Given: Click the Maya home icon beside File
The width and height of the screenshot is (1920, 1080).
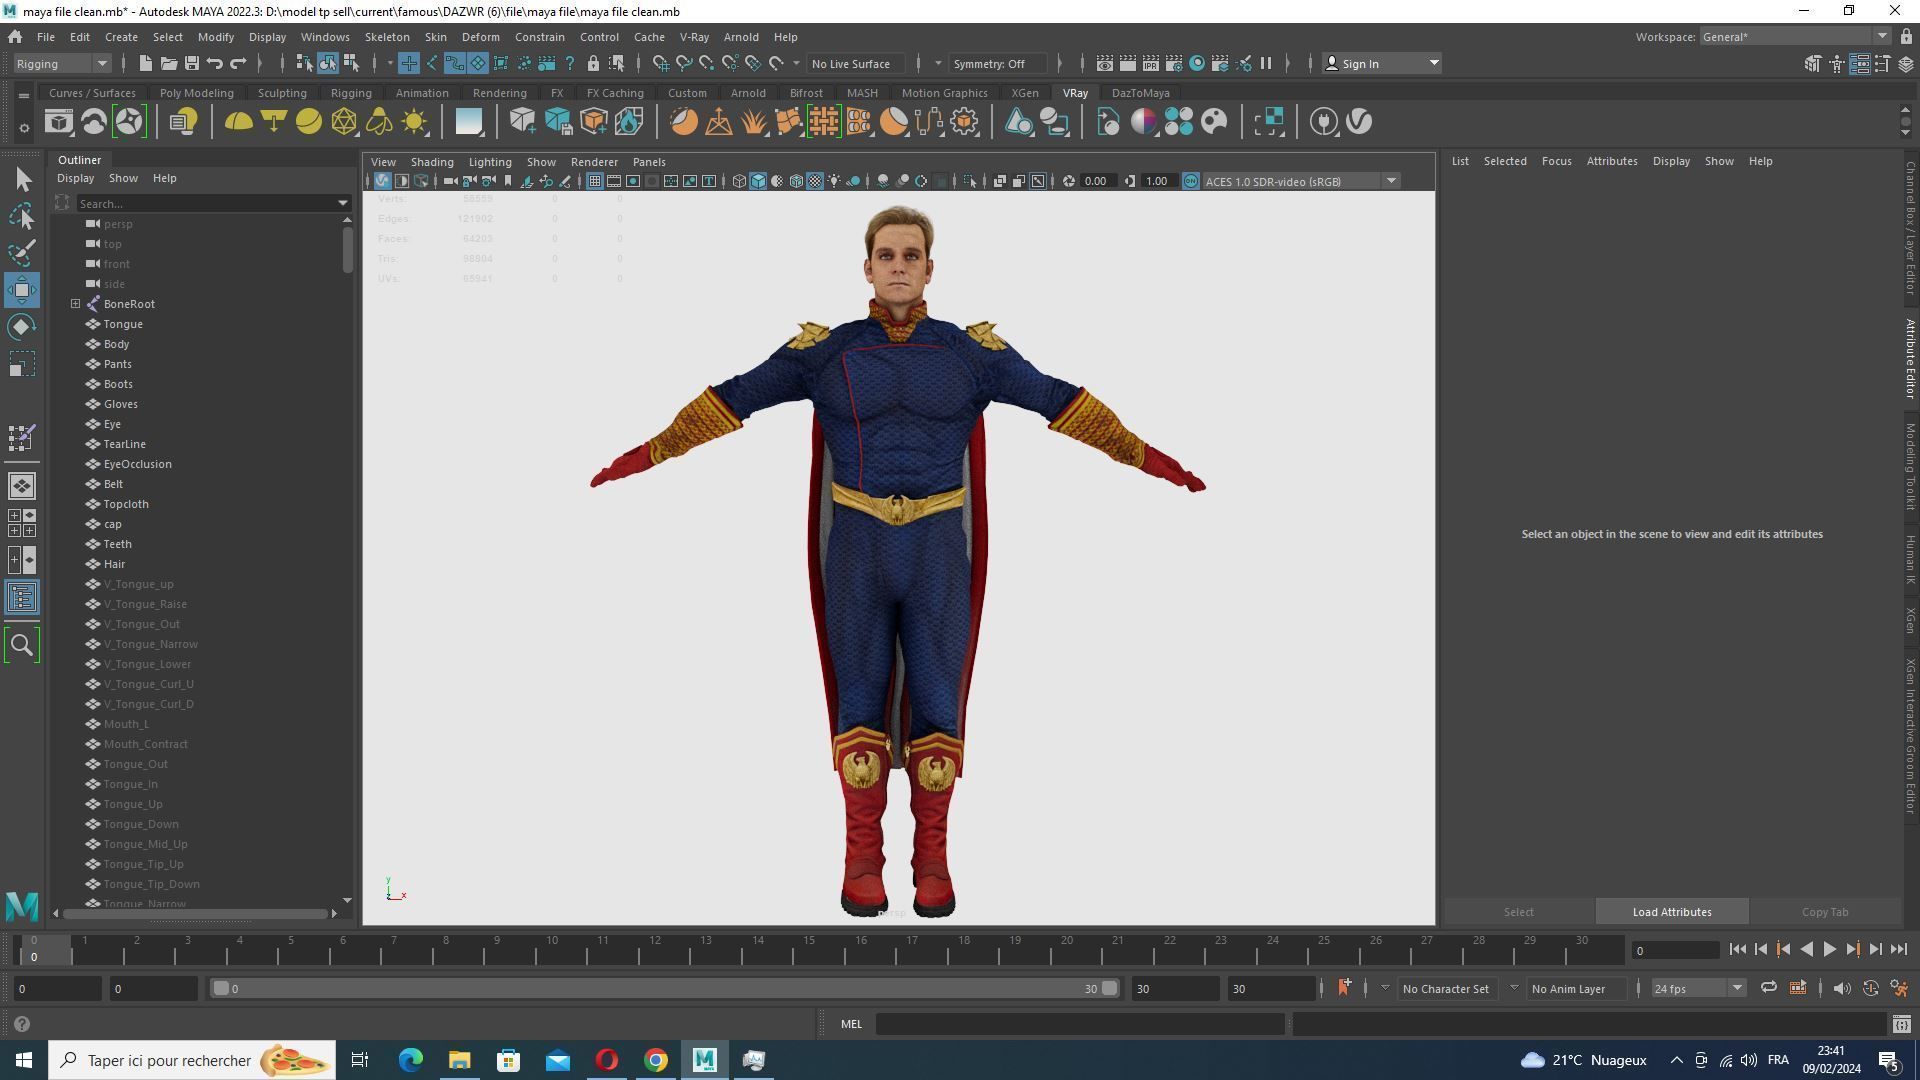Looking at the screenshot, I should pos(15,37).
